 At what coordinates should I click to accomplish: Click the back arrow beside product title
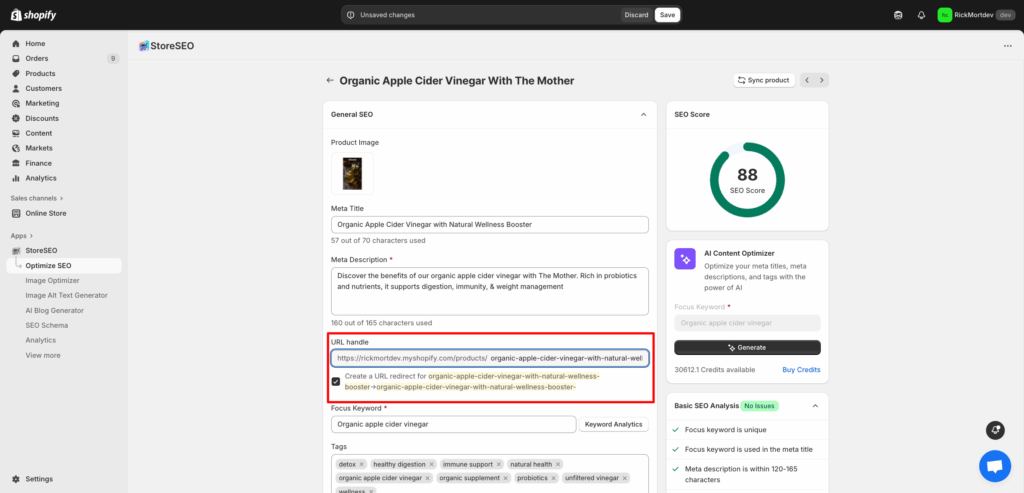(x=329, y=81)
